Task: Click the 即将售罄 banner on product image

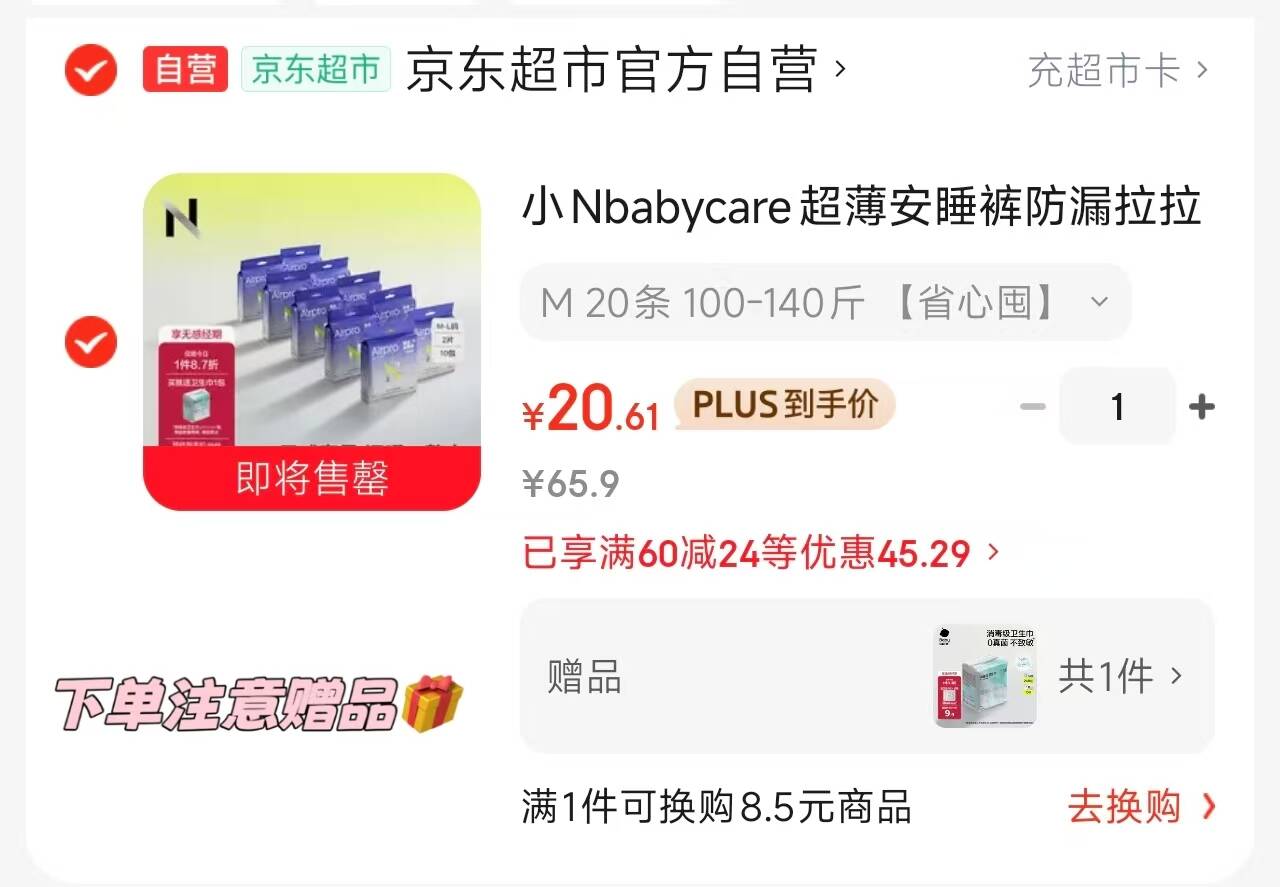Action: click(x=312, y=478)
